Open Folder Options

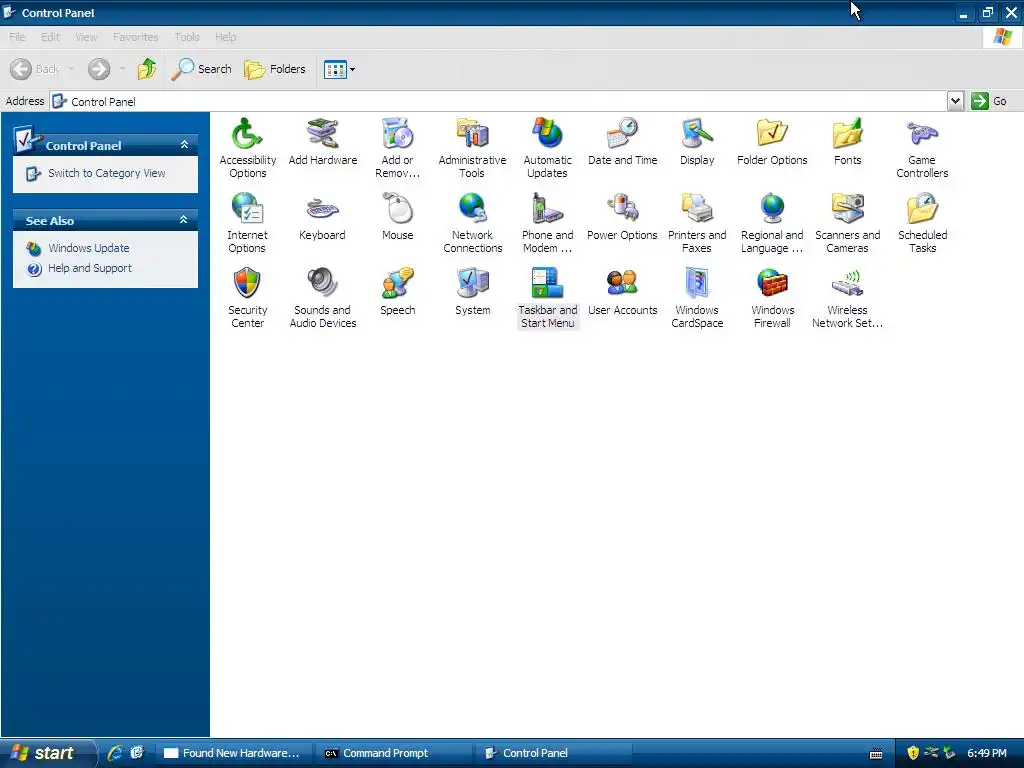click(772, 142)
